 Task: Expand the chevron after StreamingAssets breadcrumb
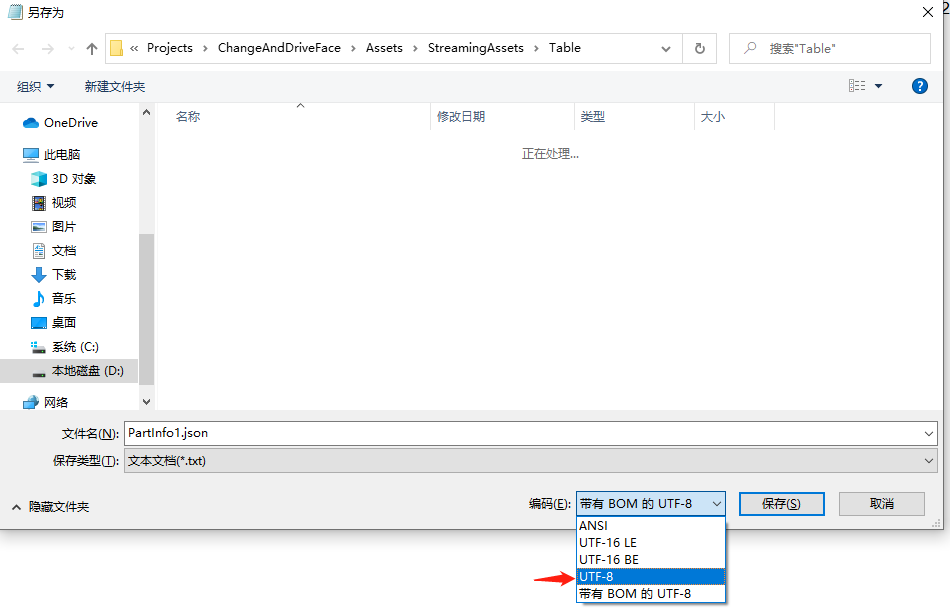pyautogui.click(x=537, y=48)
